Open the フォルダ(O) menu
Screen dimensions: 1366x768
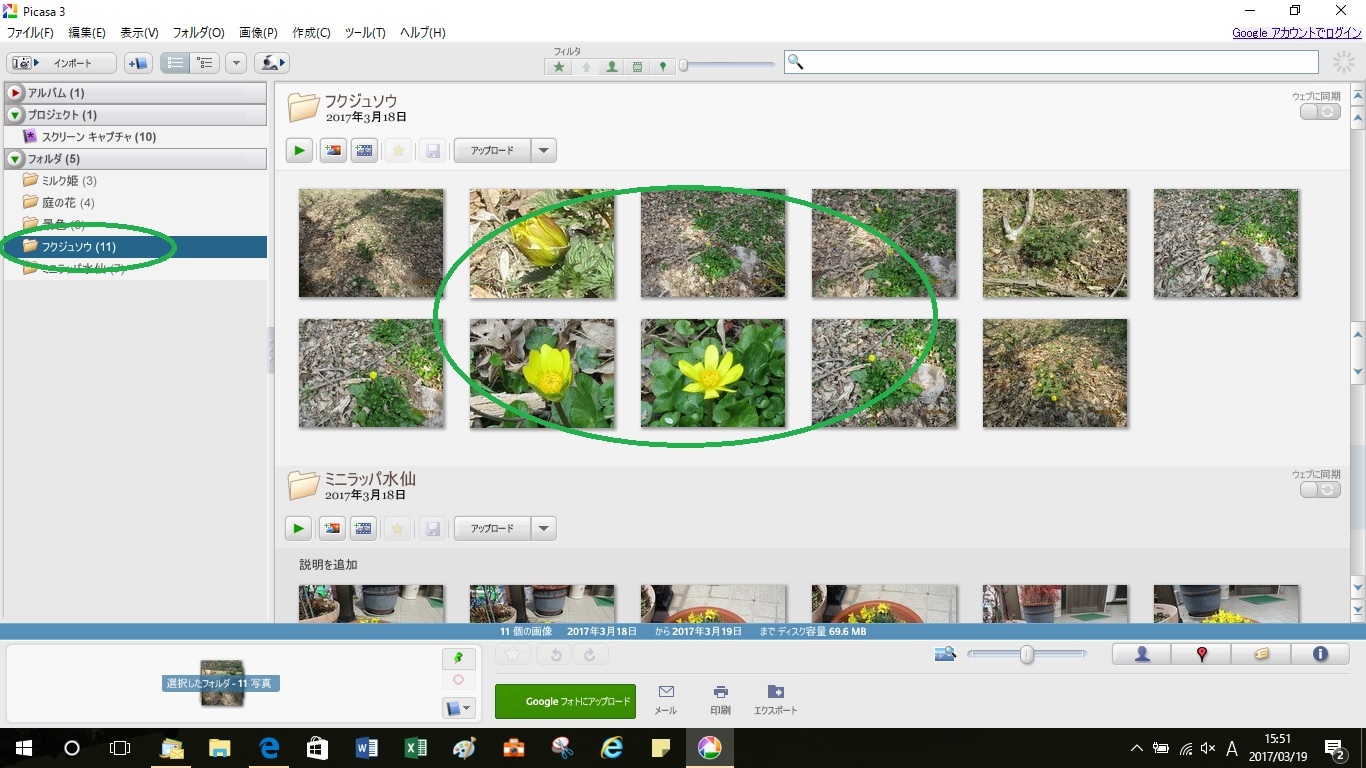199,33
